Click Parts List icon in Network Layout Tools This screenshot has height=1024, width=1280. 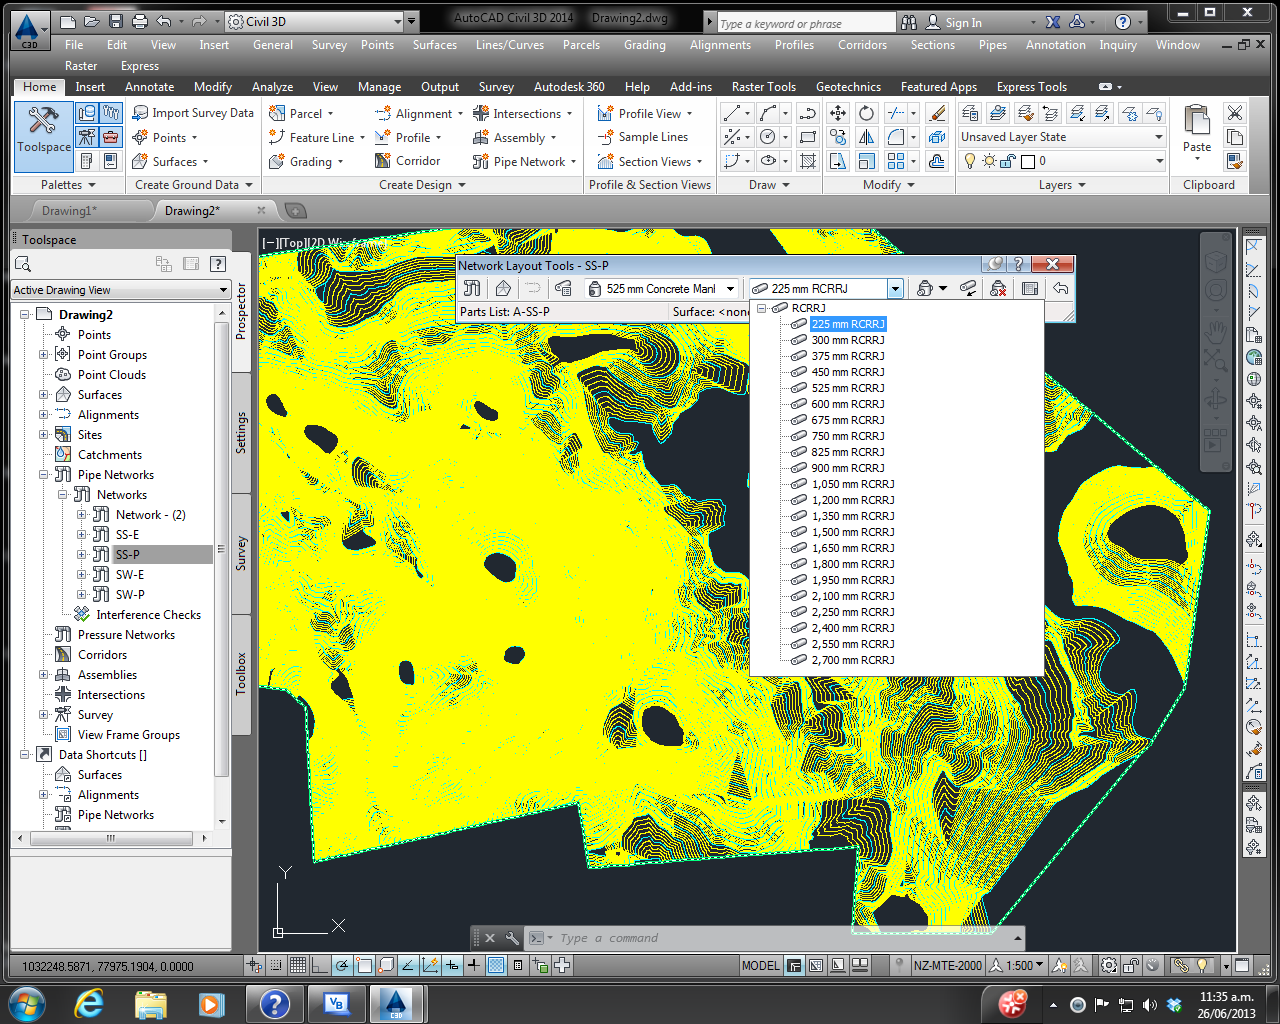point(564,288)
